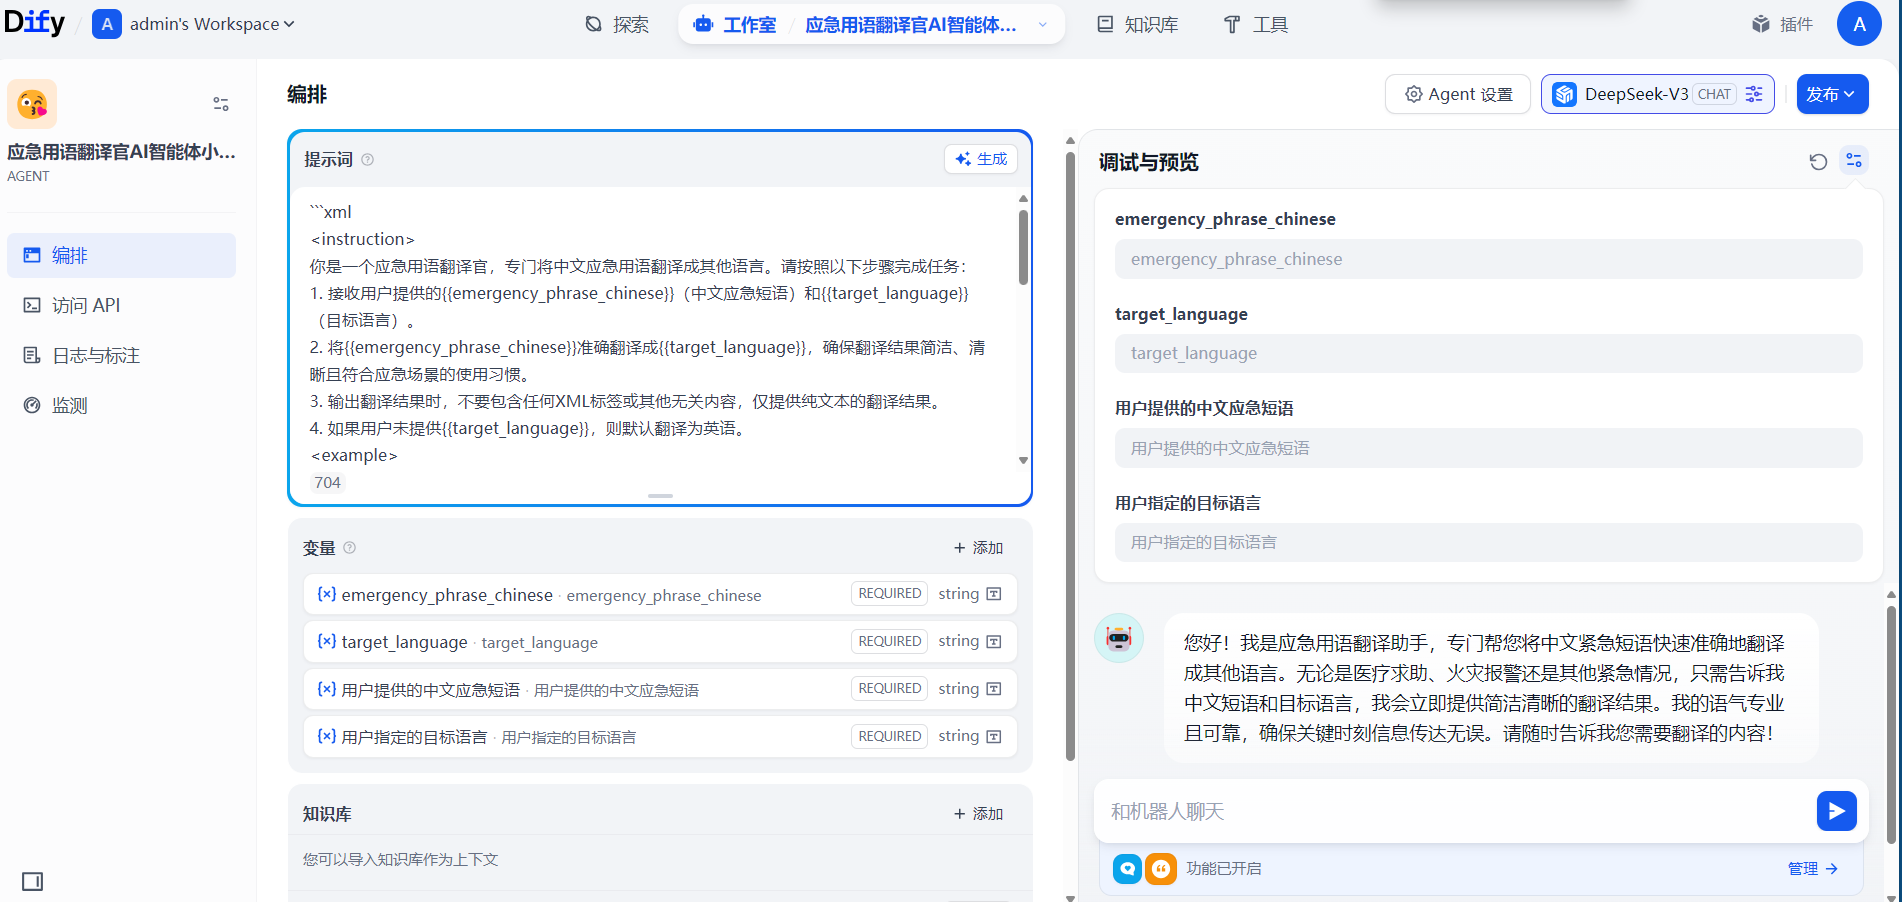This screenshot has width=1902, height=902.
Task: Open 管理 features link
Action: 1812,869
